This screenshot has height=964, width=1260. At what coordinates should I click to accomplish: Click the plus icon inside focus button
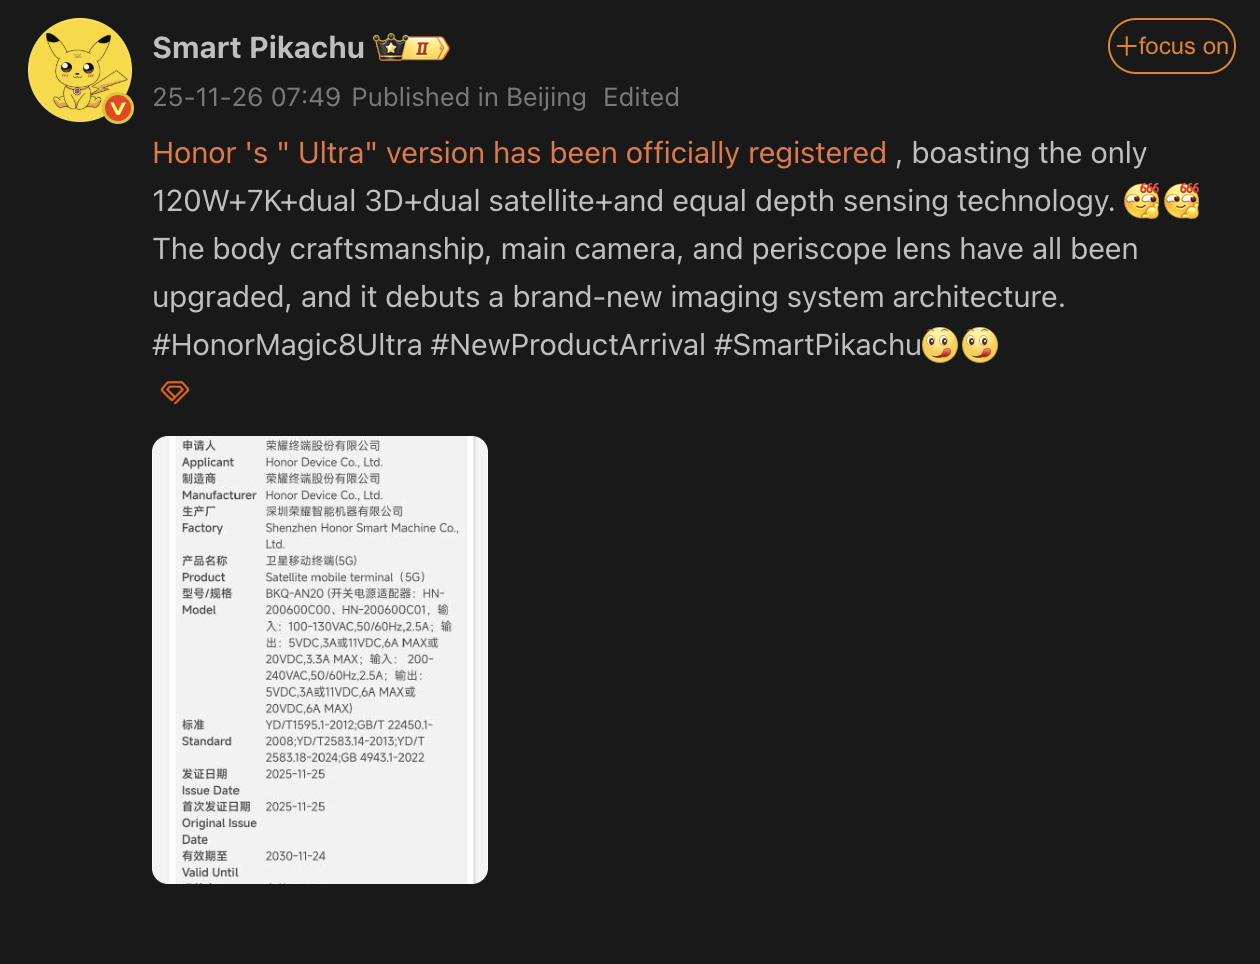point(1125,45)
